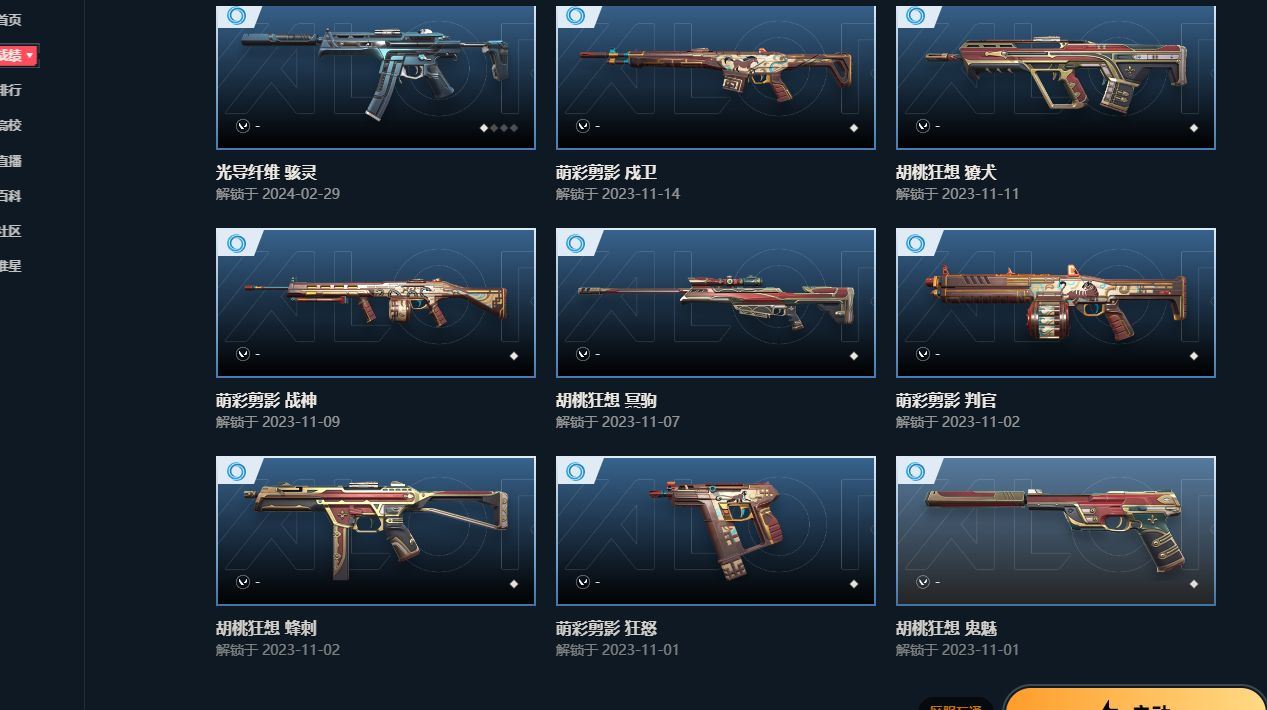This screenshot has height=710, width=1267.
Task: Click the diamond level marker on 萌彩剪影 判官 card
Action: click(x=1194, y=356)
